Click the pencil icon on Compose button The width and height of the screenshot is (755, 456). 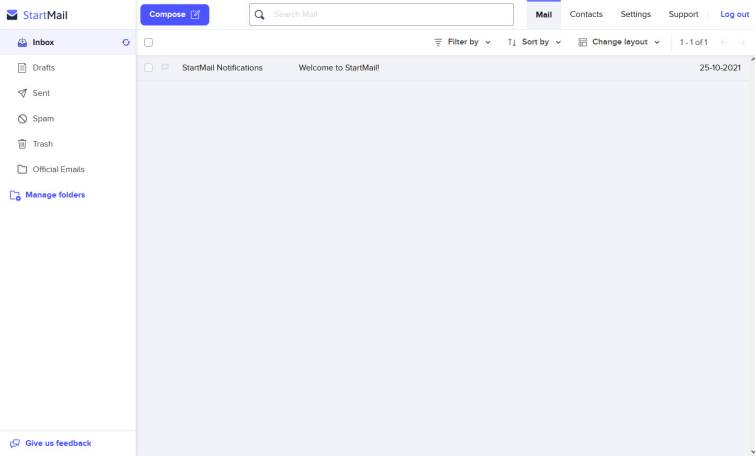[x=195, y=14]
